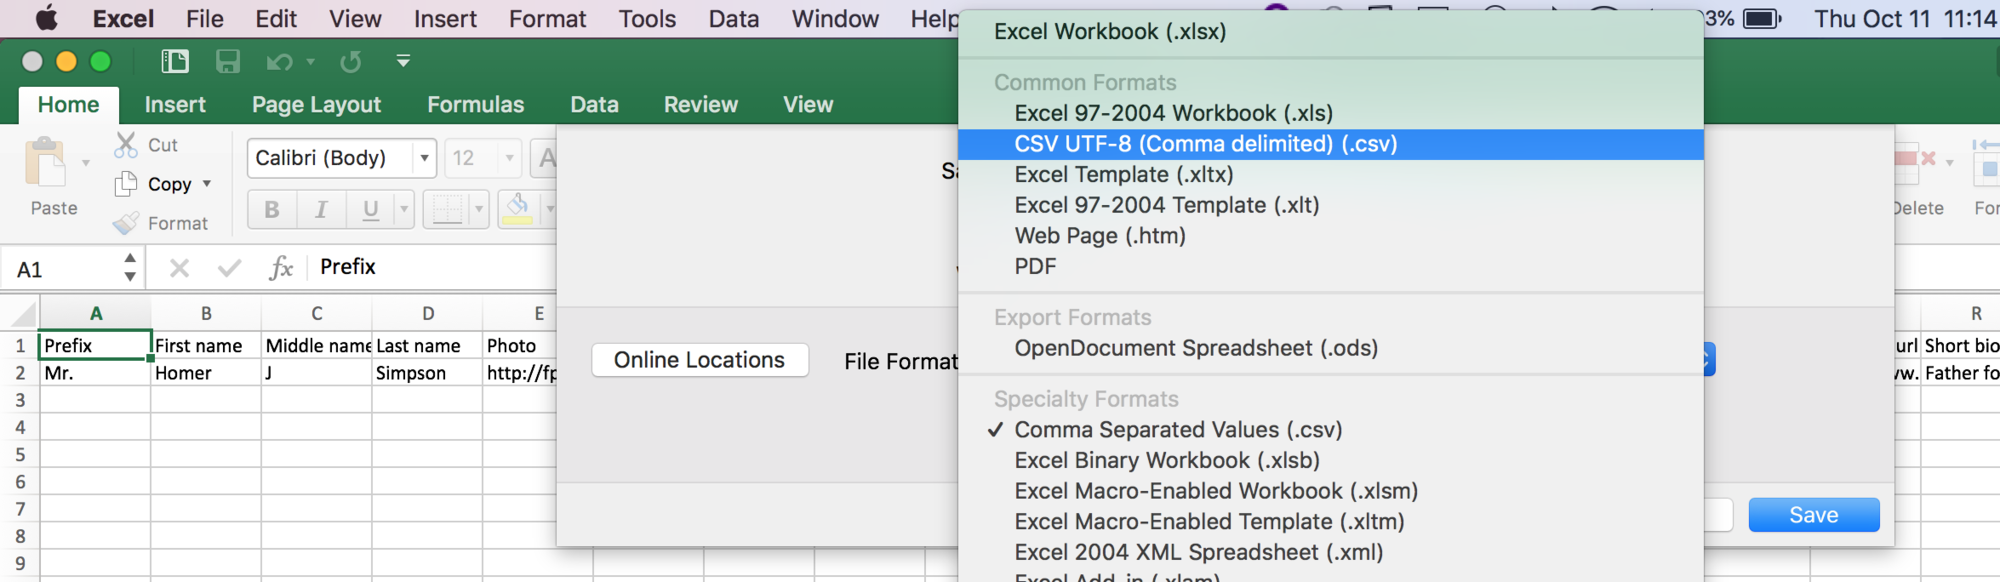This screenshot has height=582, width=2000.
Task: Open the Tools menu
Action: point(647,19)
